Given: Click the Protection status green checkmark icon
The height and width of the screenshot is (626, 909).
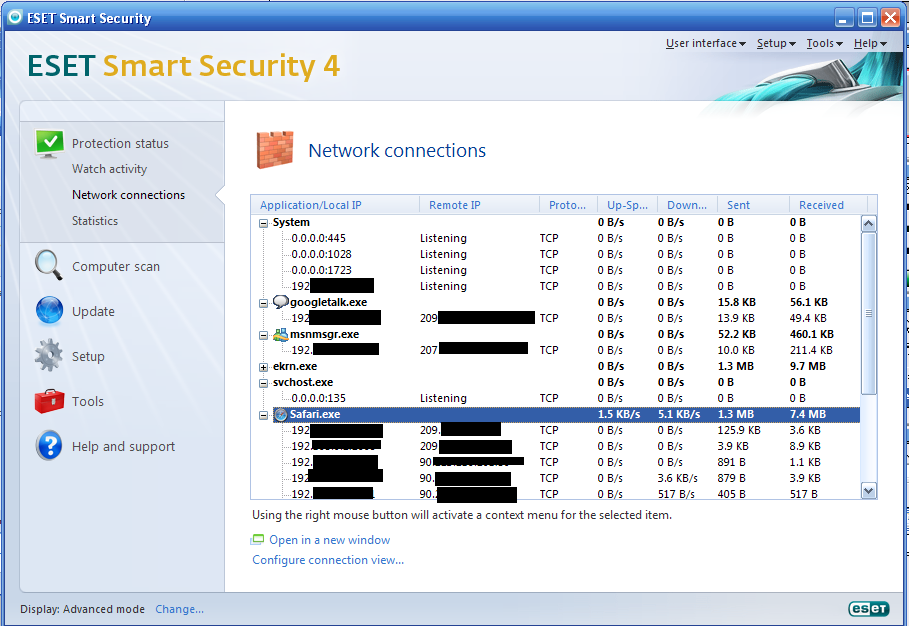Looking at the screenshot, I should click(50, 143).
